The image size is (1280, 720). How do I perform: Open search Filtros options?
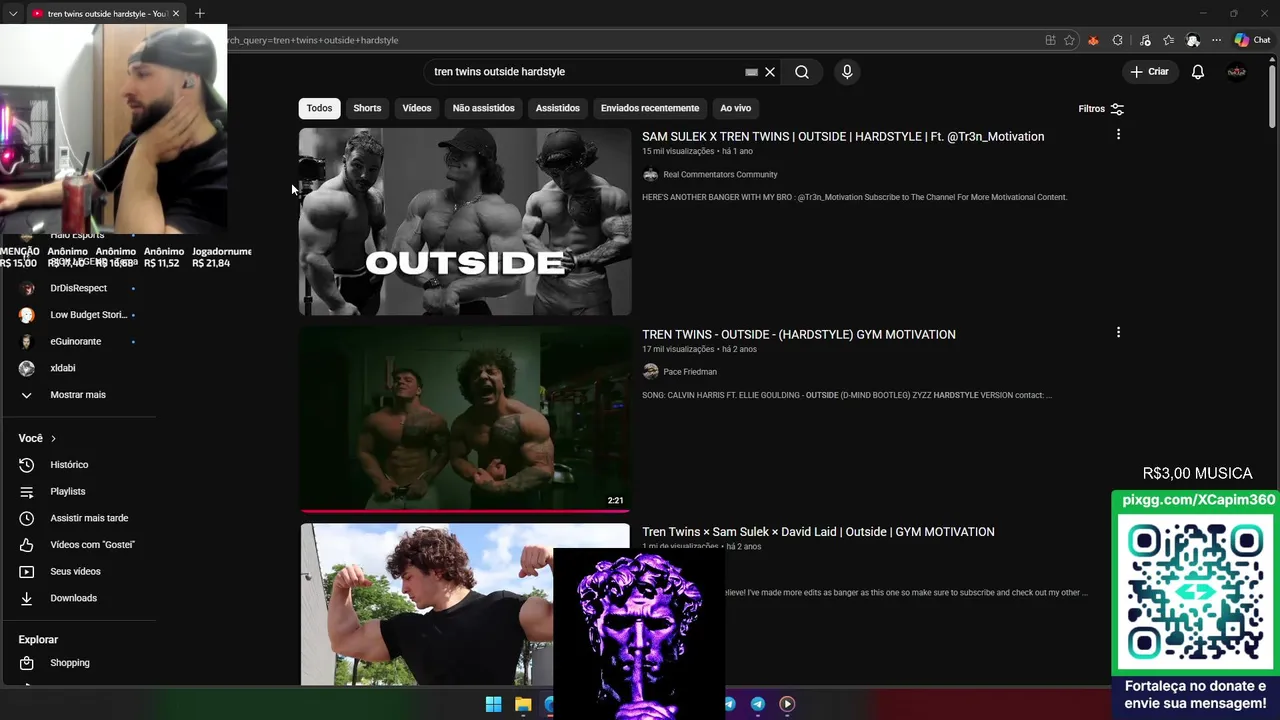[x=1101, y=108]
